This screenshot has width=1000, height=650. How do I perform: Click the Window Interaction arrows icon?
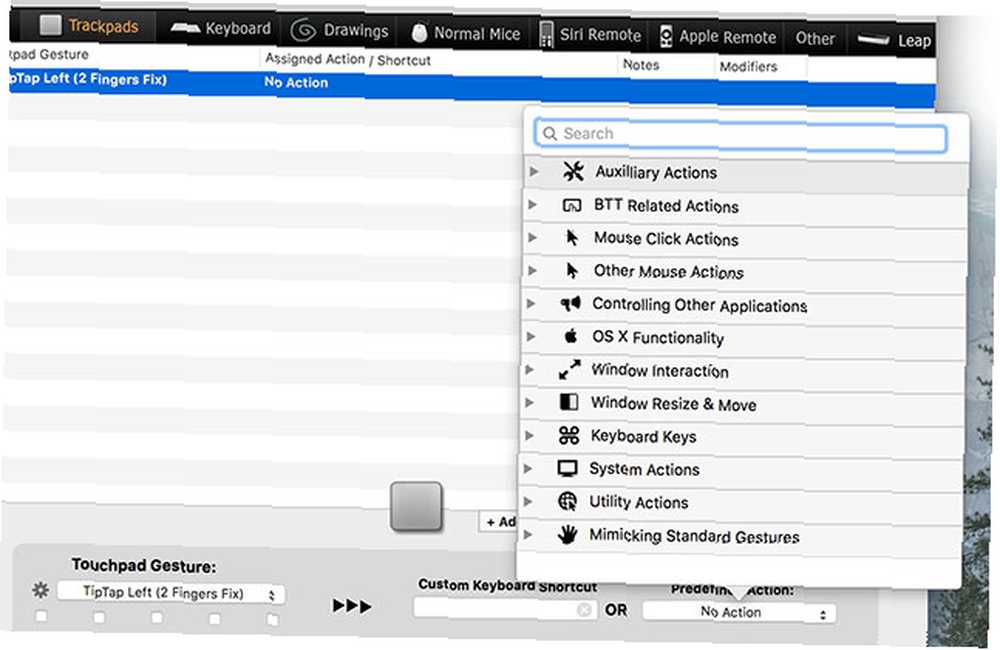(570, 369)
